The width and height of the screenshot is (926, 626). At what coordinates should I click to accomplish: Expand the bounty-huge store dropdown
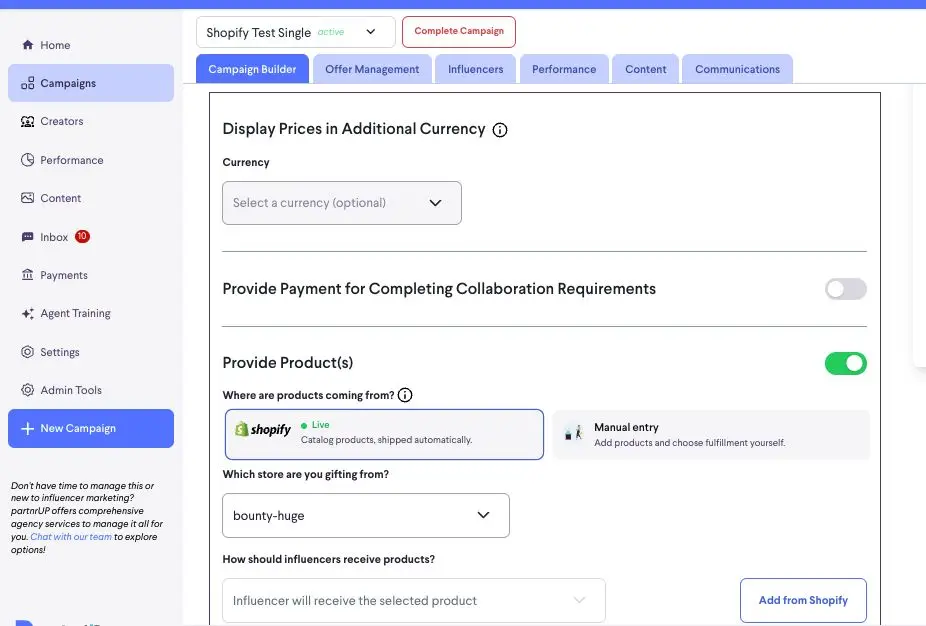[x=366, y=516]
